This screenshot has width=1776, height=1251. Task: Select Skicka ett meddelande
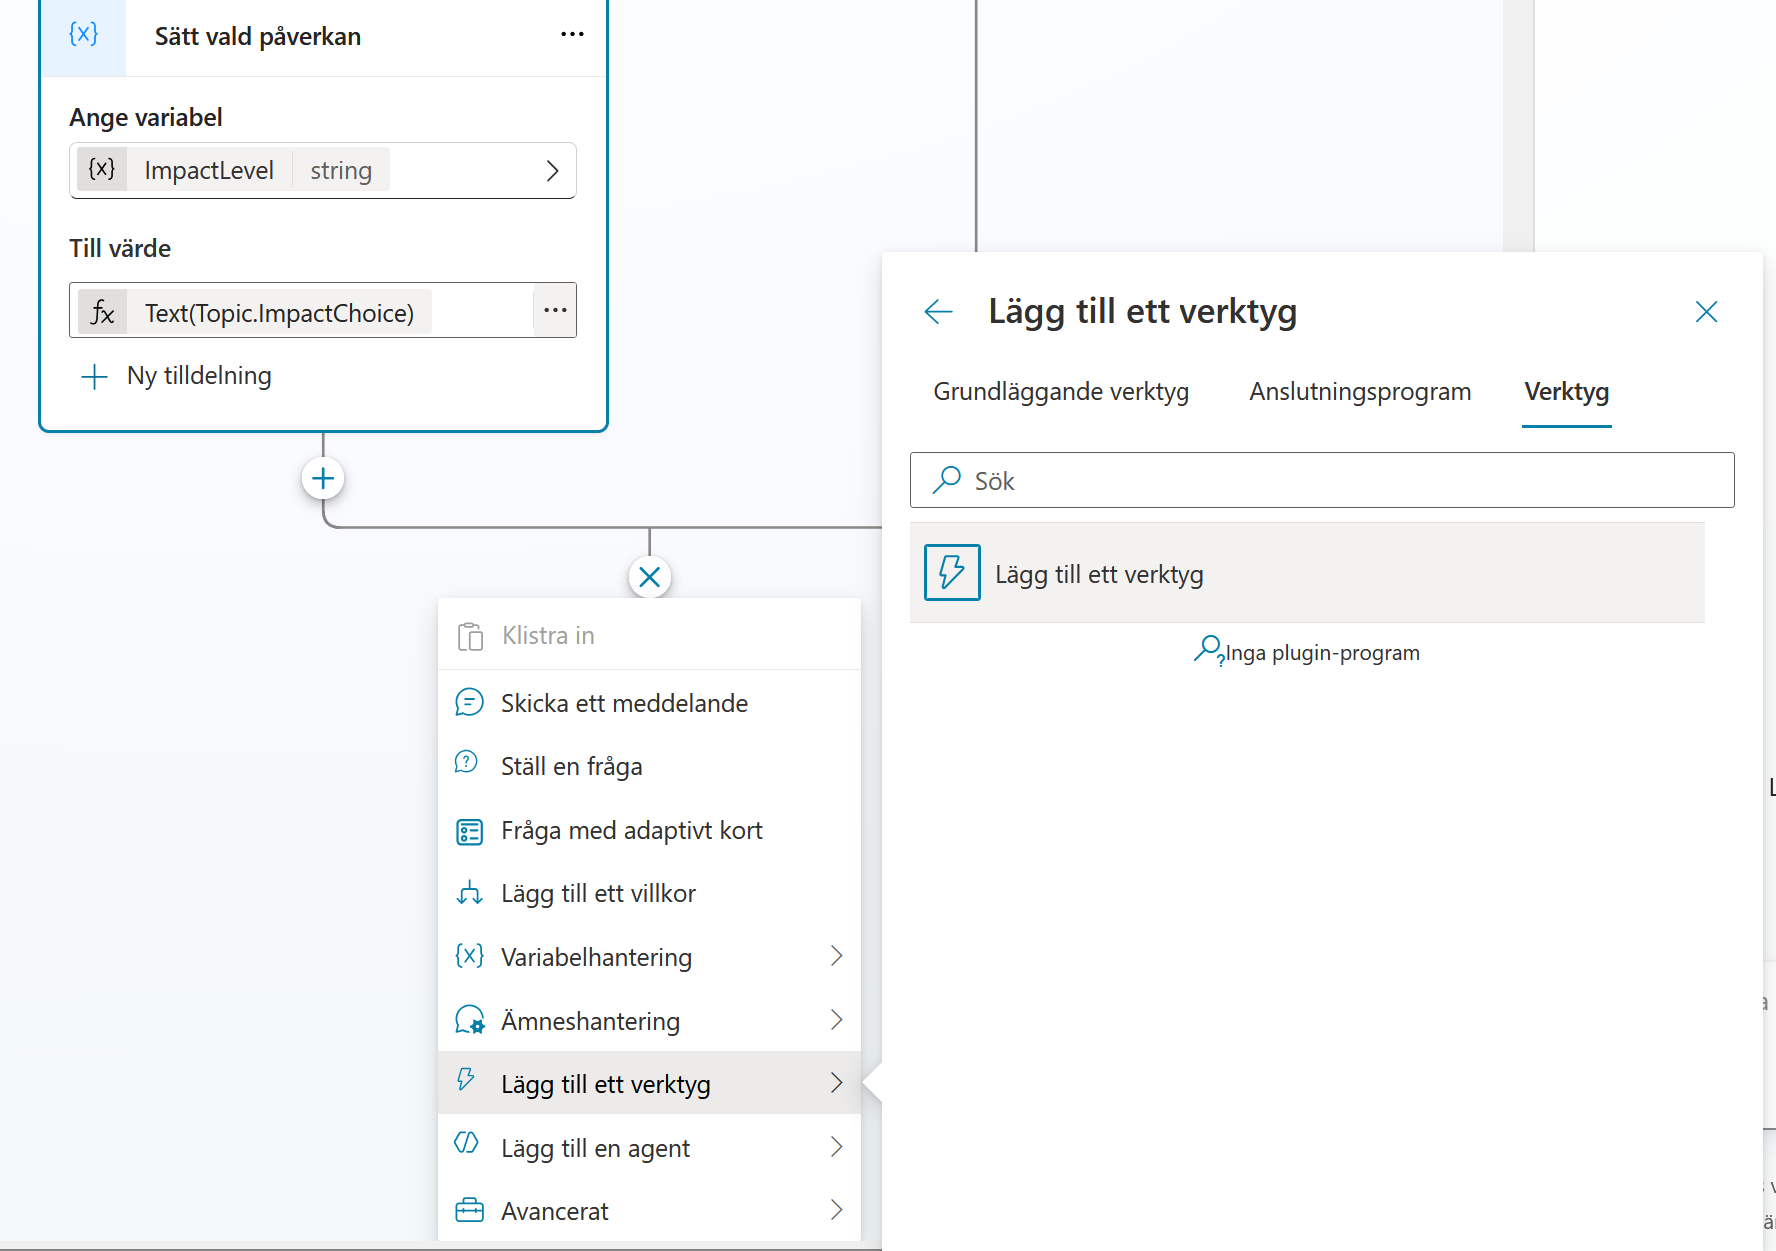click(x=649, y=703)
